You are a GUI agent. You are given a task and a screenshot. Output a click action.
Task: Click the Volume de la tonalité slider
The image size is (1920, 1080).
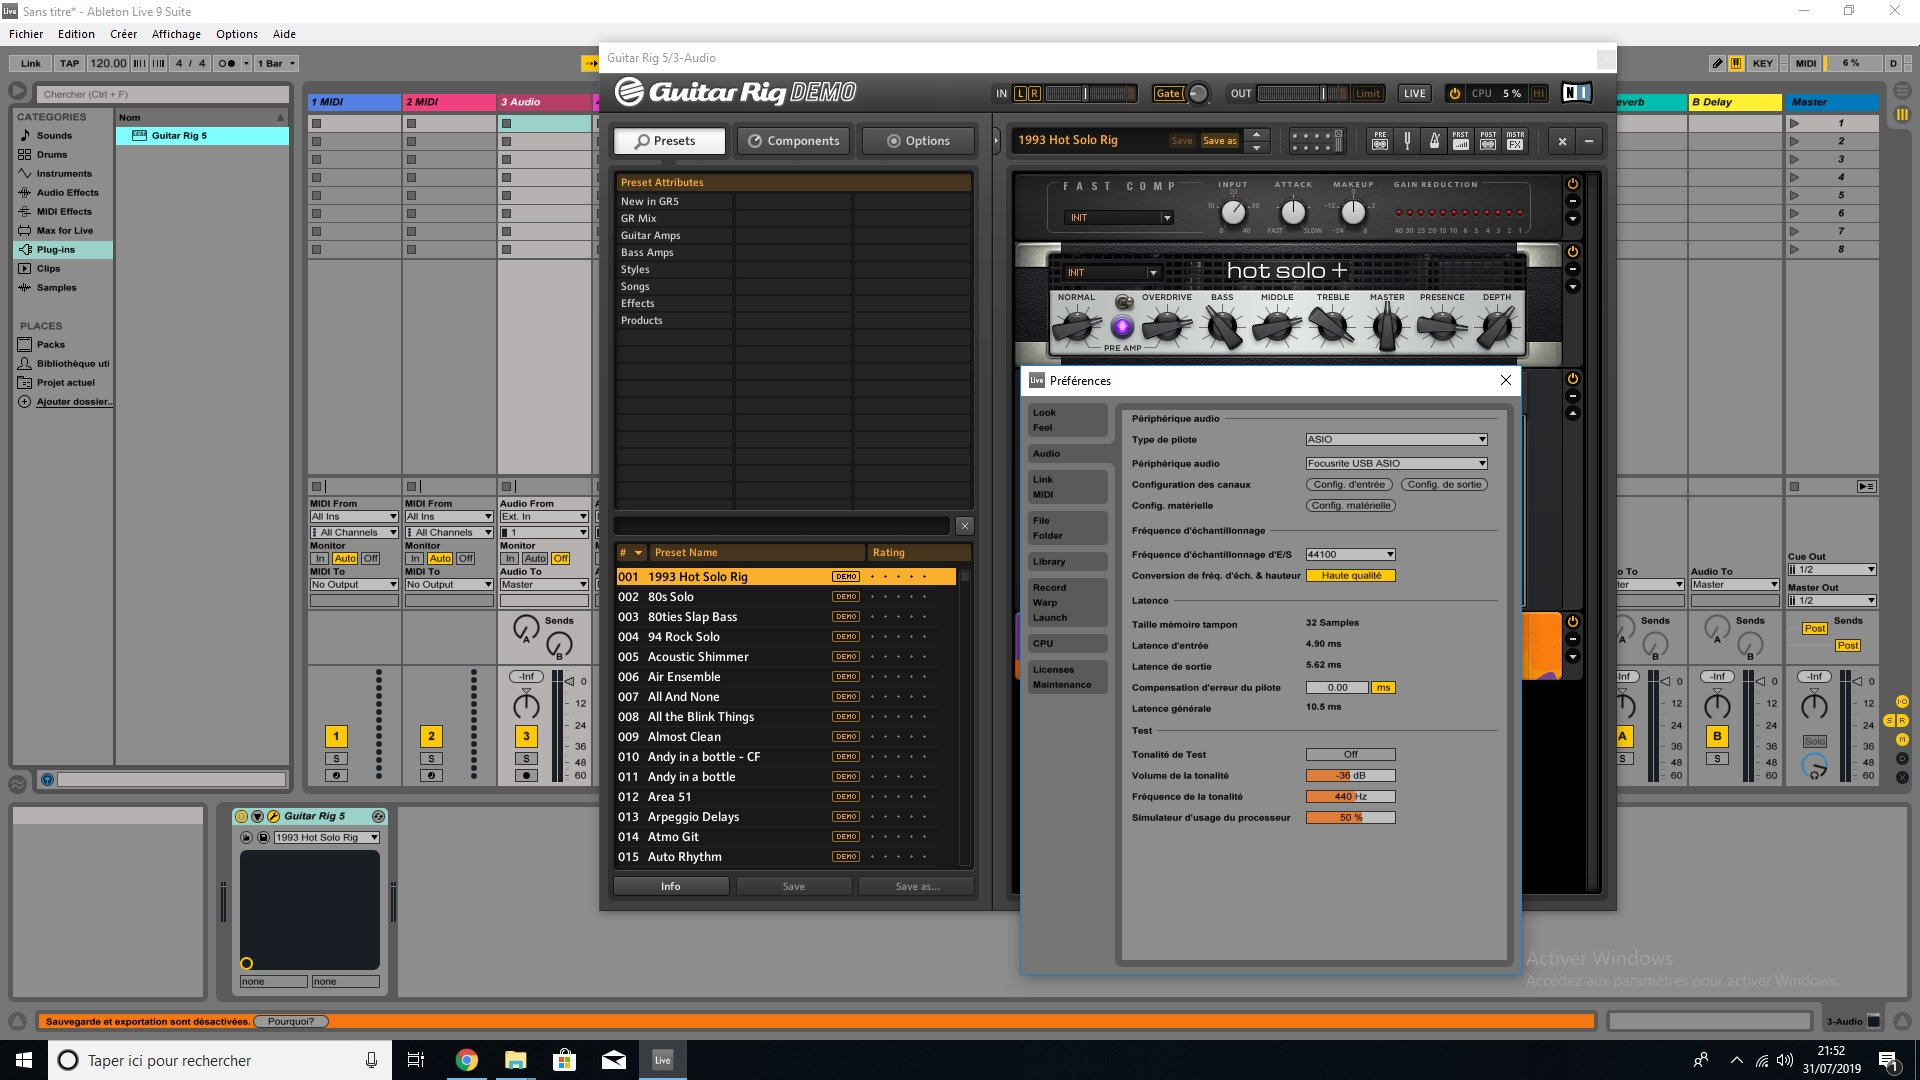[x=1350, y=776]
